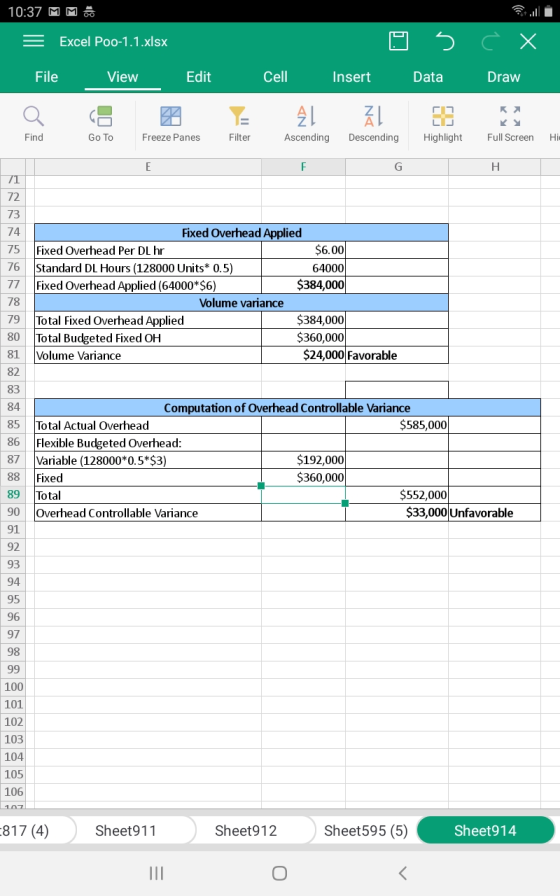Open the Insert tab
Viewport: 560px width, 896px height.
click(x=351, y=77)
